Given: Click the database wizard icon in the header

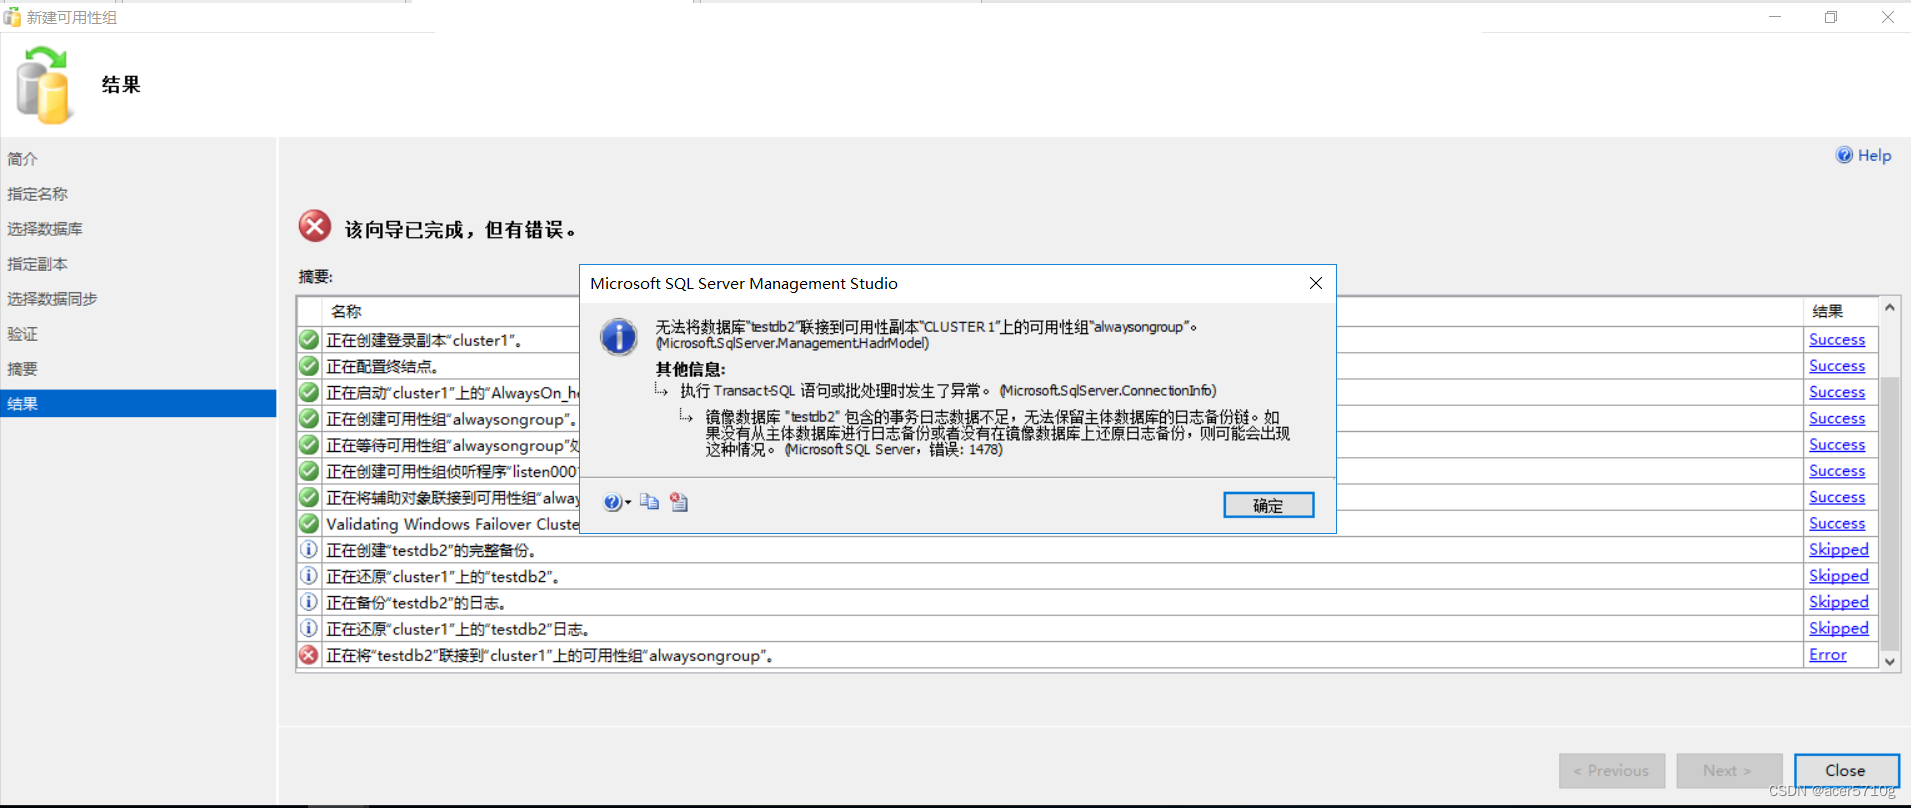Looking at the screenshot, I should (44, 85).
